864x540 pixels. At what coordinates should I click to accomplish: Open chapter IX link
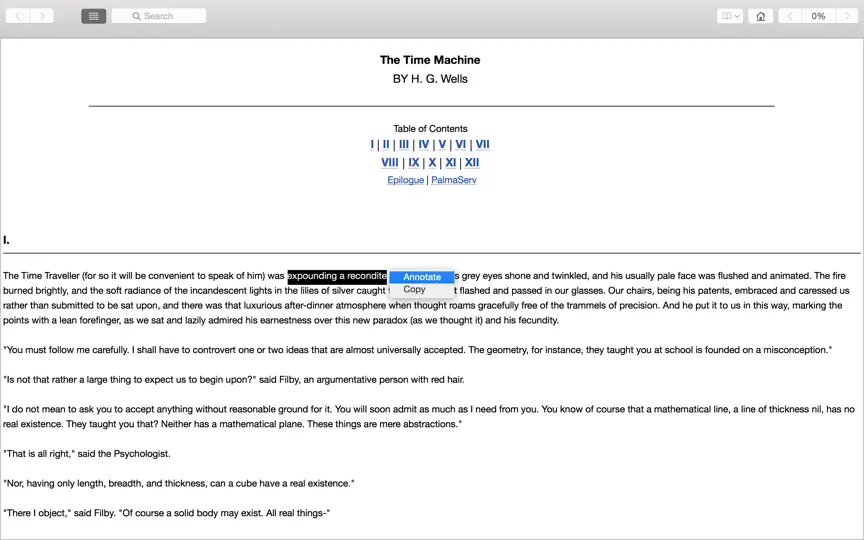414,163
